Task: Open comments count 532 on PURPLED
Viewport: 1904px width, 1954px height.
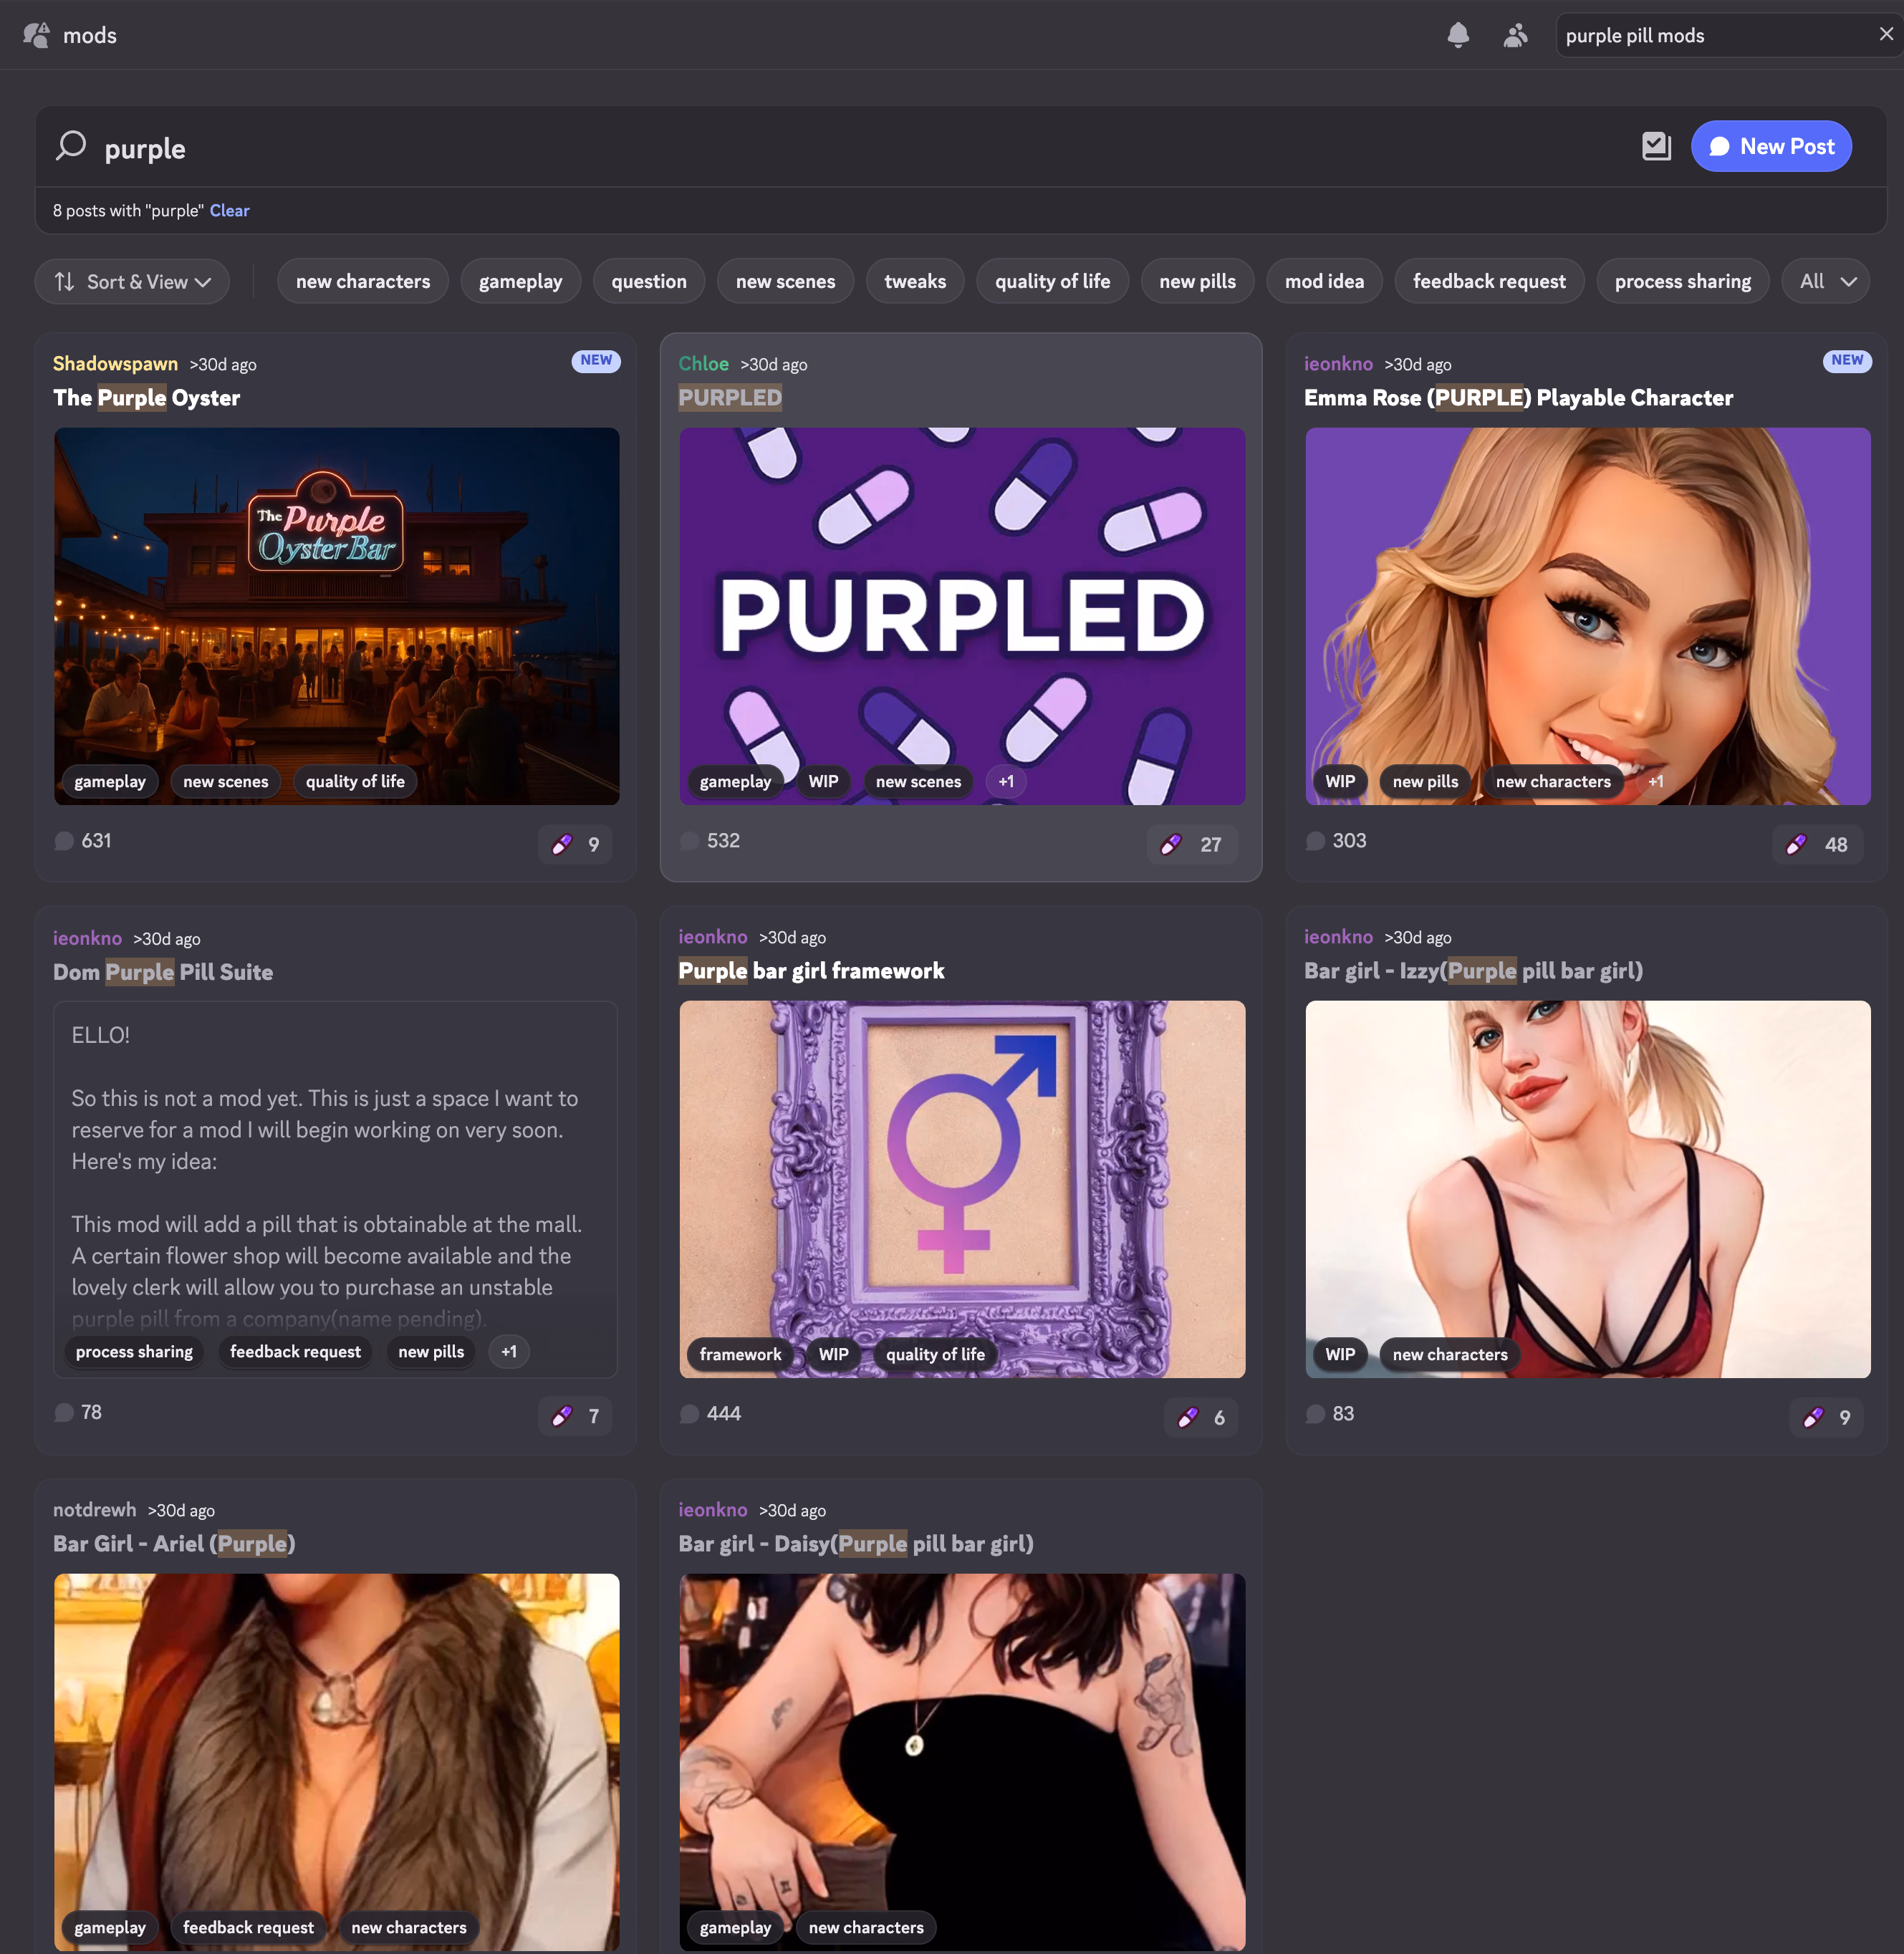Action: pyautogui.click(x=709, y=841)
